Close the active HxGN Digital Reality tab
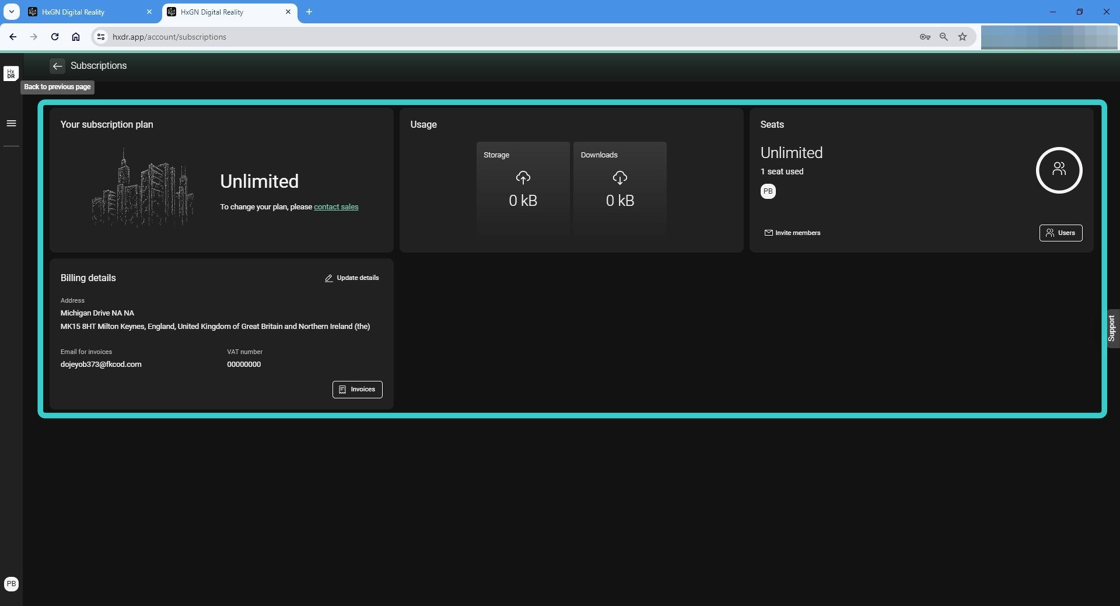The width and height of the screenshot is (1120, 606). 288,12
